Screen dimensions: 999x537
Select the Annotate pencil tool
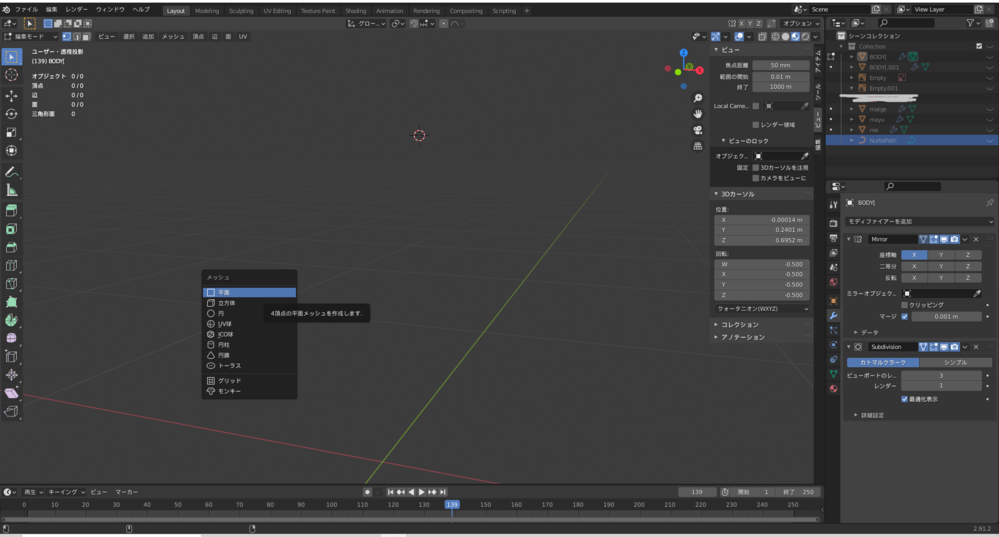[12, 172]
